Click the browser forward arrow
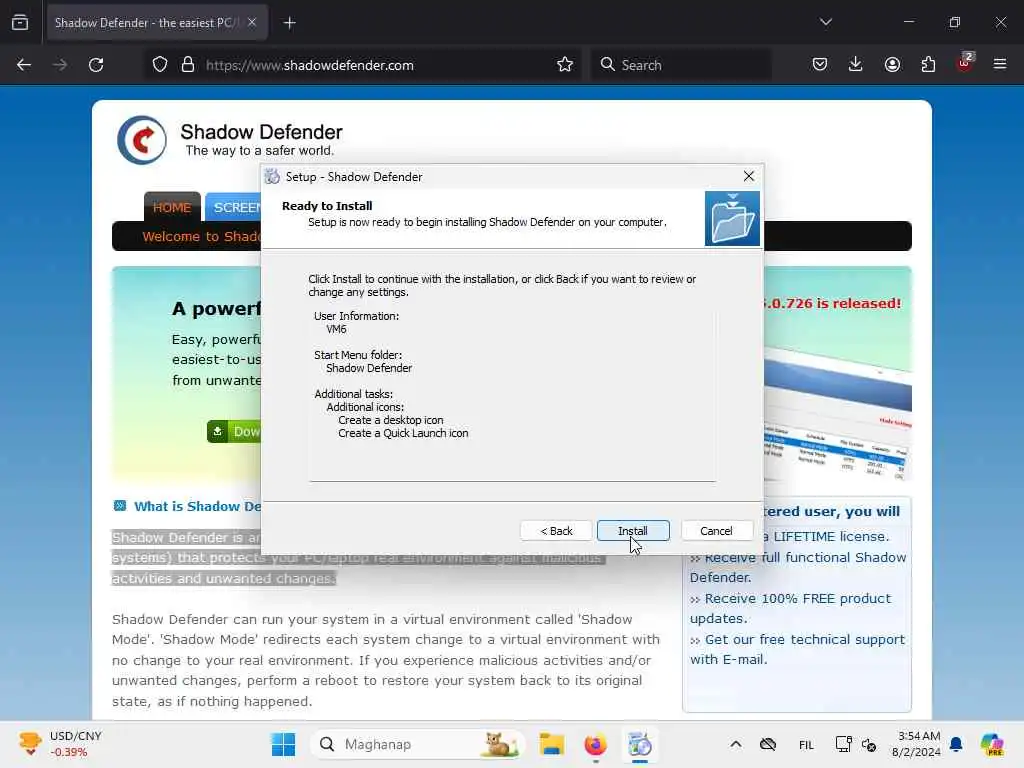Viewport: 1024px width, 768px height. tap(60, 65)
